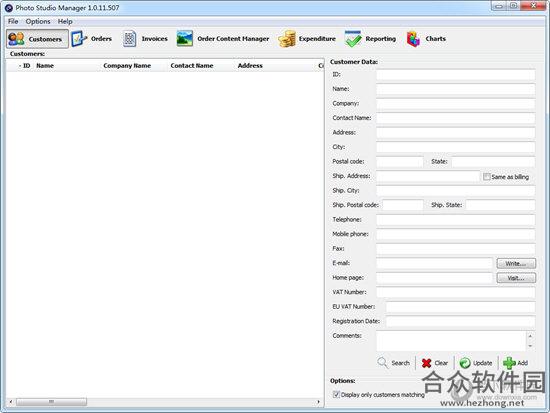Click the Comments scrollbar up arrow
The height and width of the screenshot is (413, 550).
(x=530, y=336)
